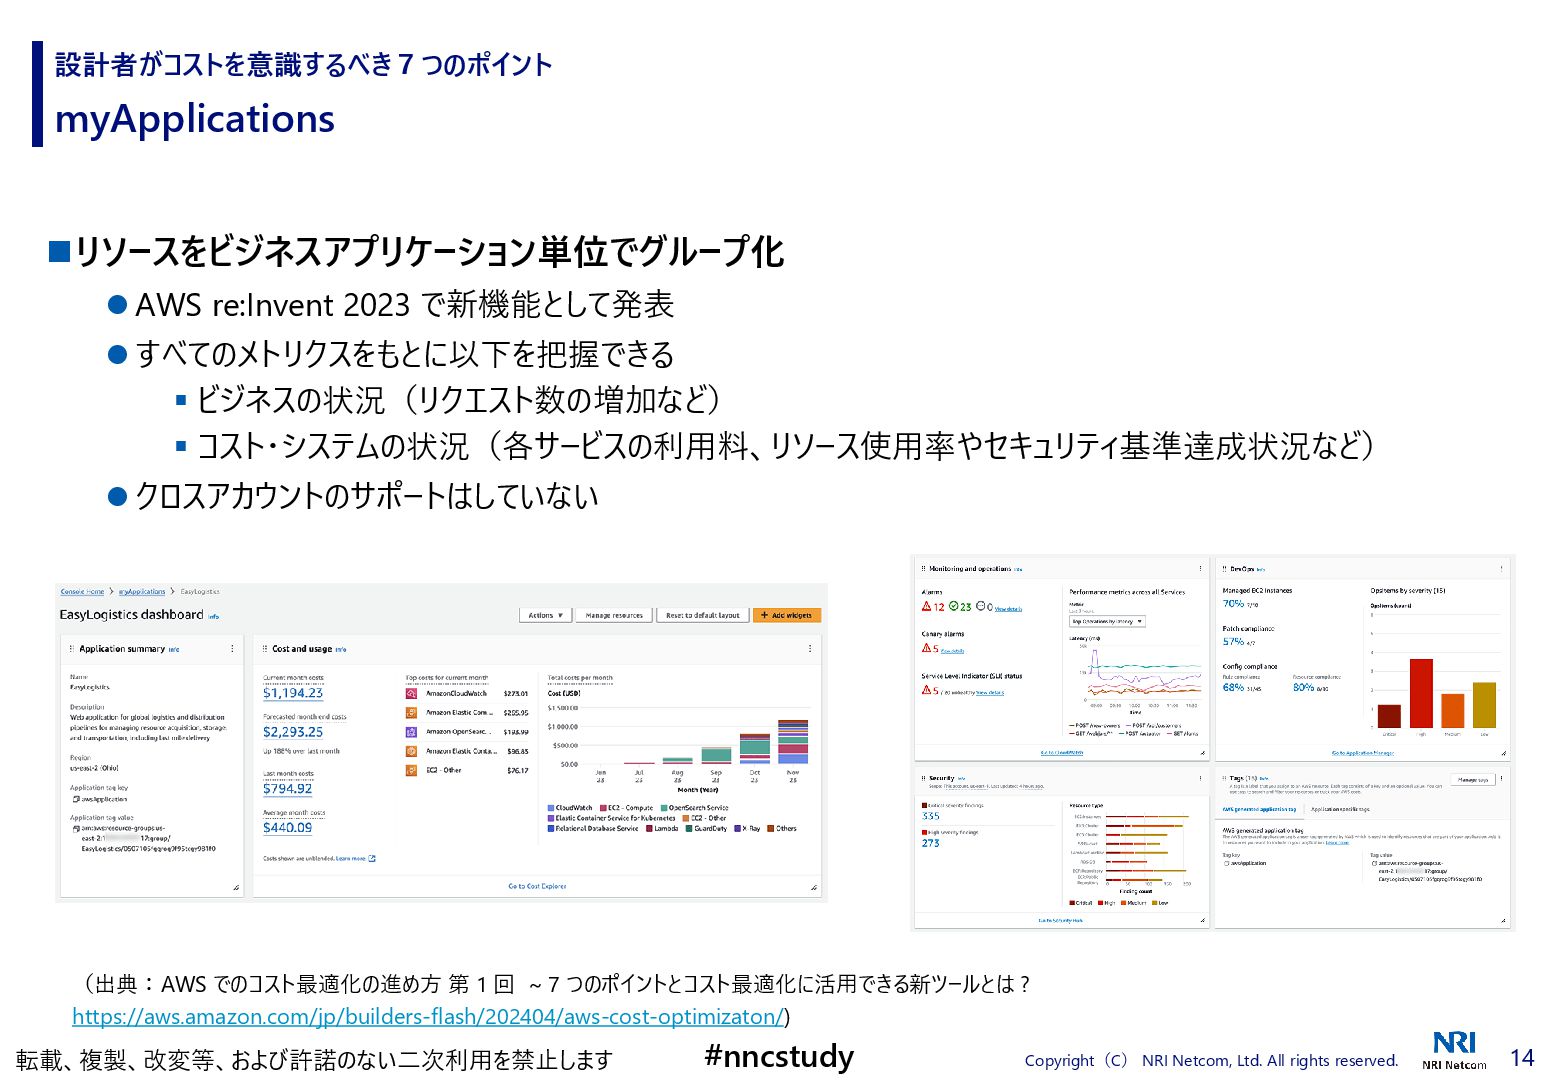
Task: Switch to AWS generated application tag tab
Action: tap(1259, 809)
